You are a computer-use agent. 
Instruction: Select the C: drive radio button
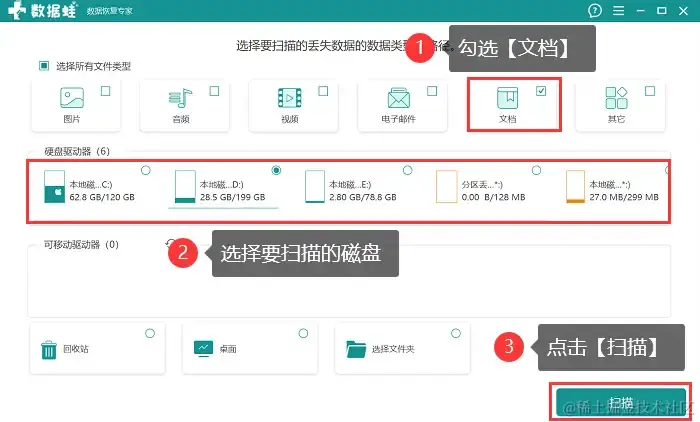coord(146,170)
